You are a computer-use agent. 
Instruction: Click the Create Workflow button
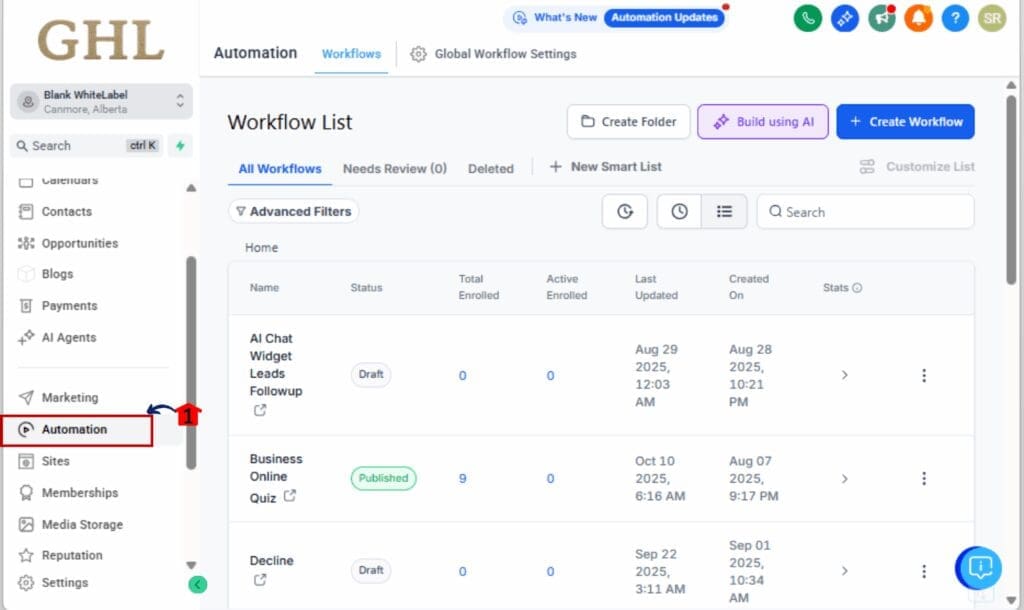click(x=905, y=122)
